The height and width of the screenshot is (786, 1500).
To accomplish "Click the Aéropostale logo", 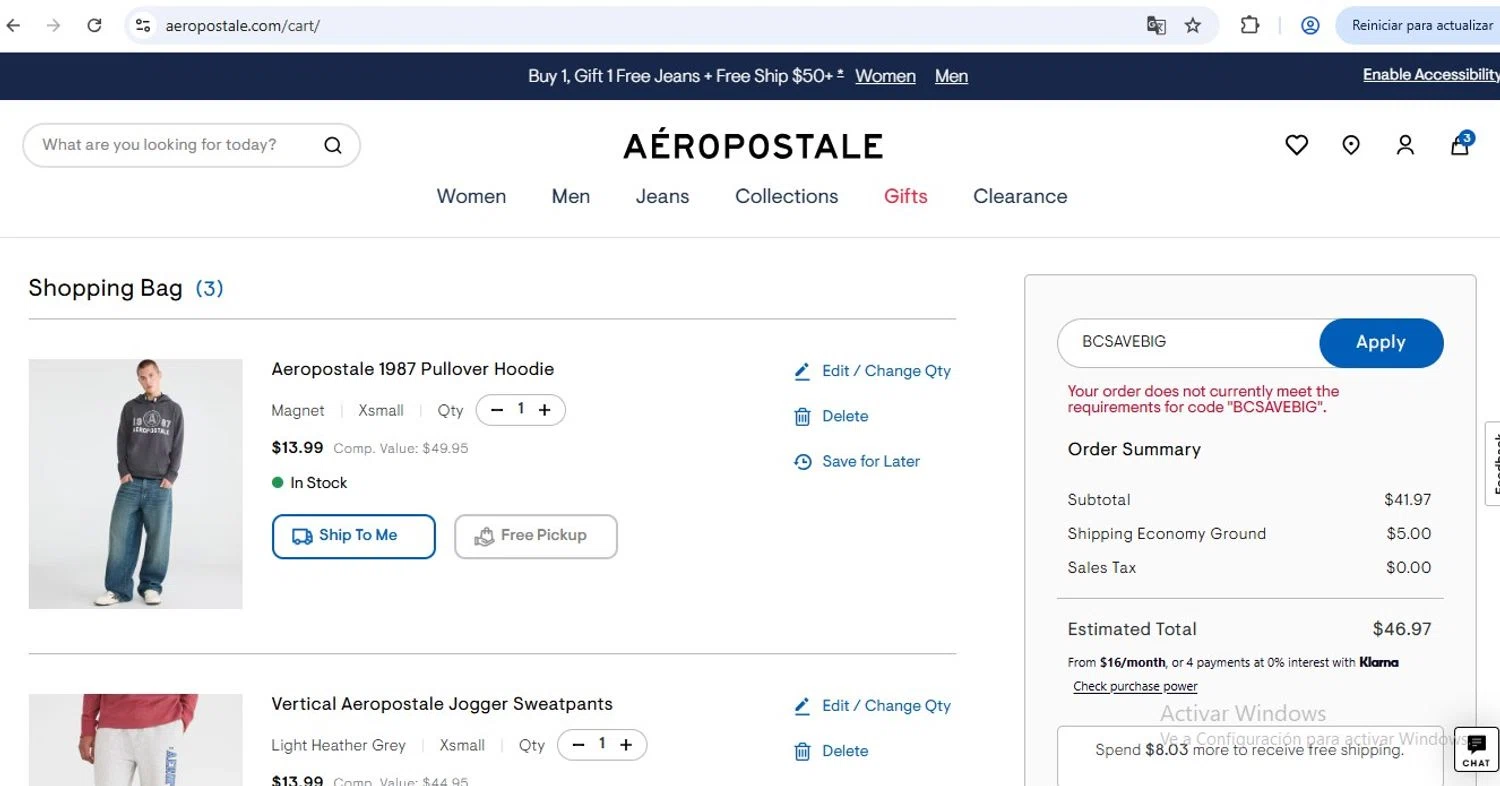I will pyautogui.click(x=753, y=146).
